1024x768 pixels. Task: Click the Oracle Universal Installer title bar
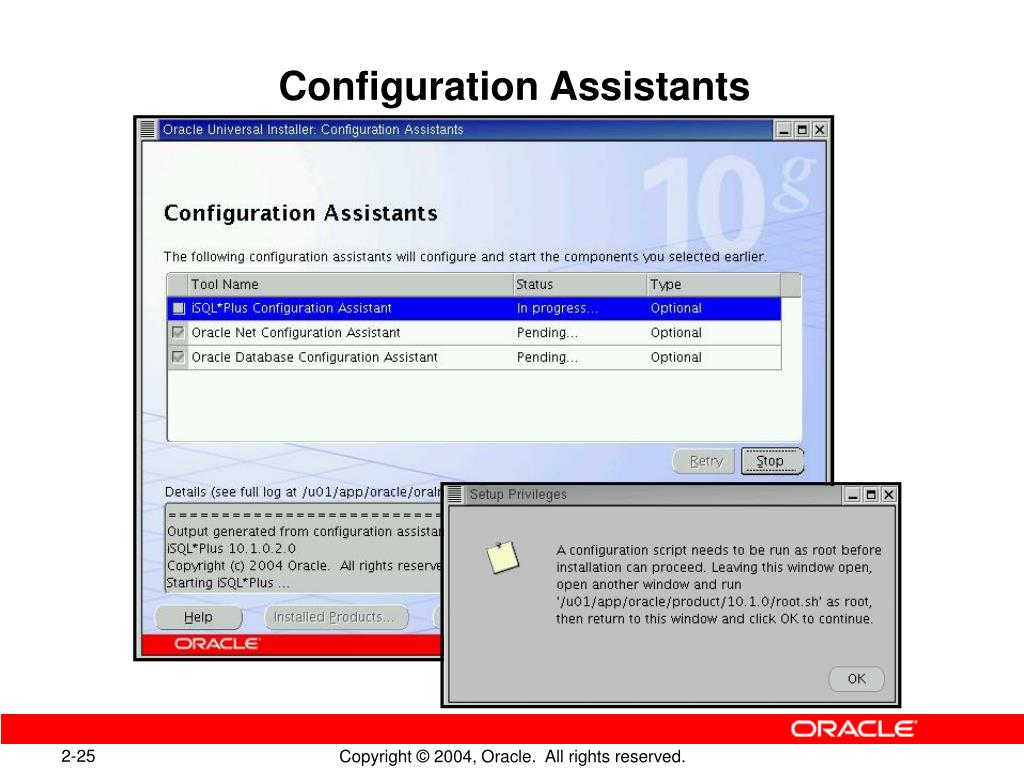coord(465,129)
